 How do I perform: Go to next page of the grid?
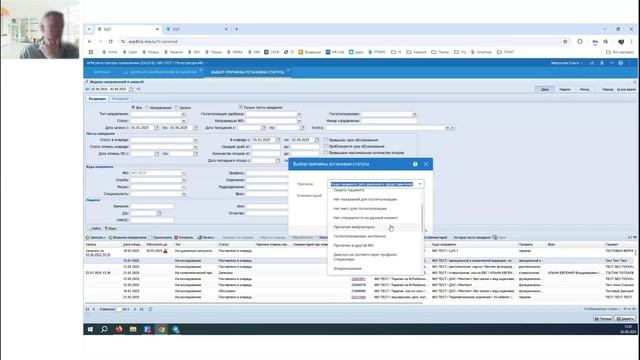pyautogui.click(x=135, y=309)
